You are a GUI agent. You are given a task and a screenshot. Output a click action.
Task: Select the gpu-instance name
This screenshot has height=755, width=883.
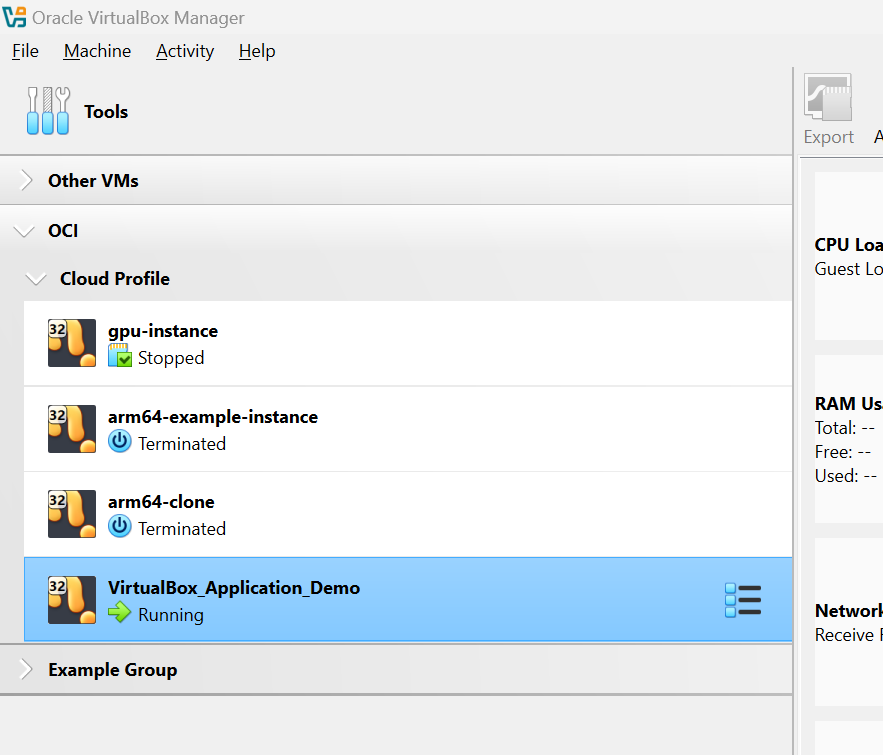click(163, 331)
